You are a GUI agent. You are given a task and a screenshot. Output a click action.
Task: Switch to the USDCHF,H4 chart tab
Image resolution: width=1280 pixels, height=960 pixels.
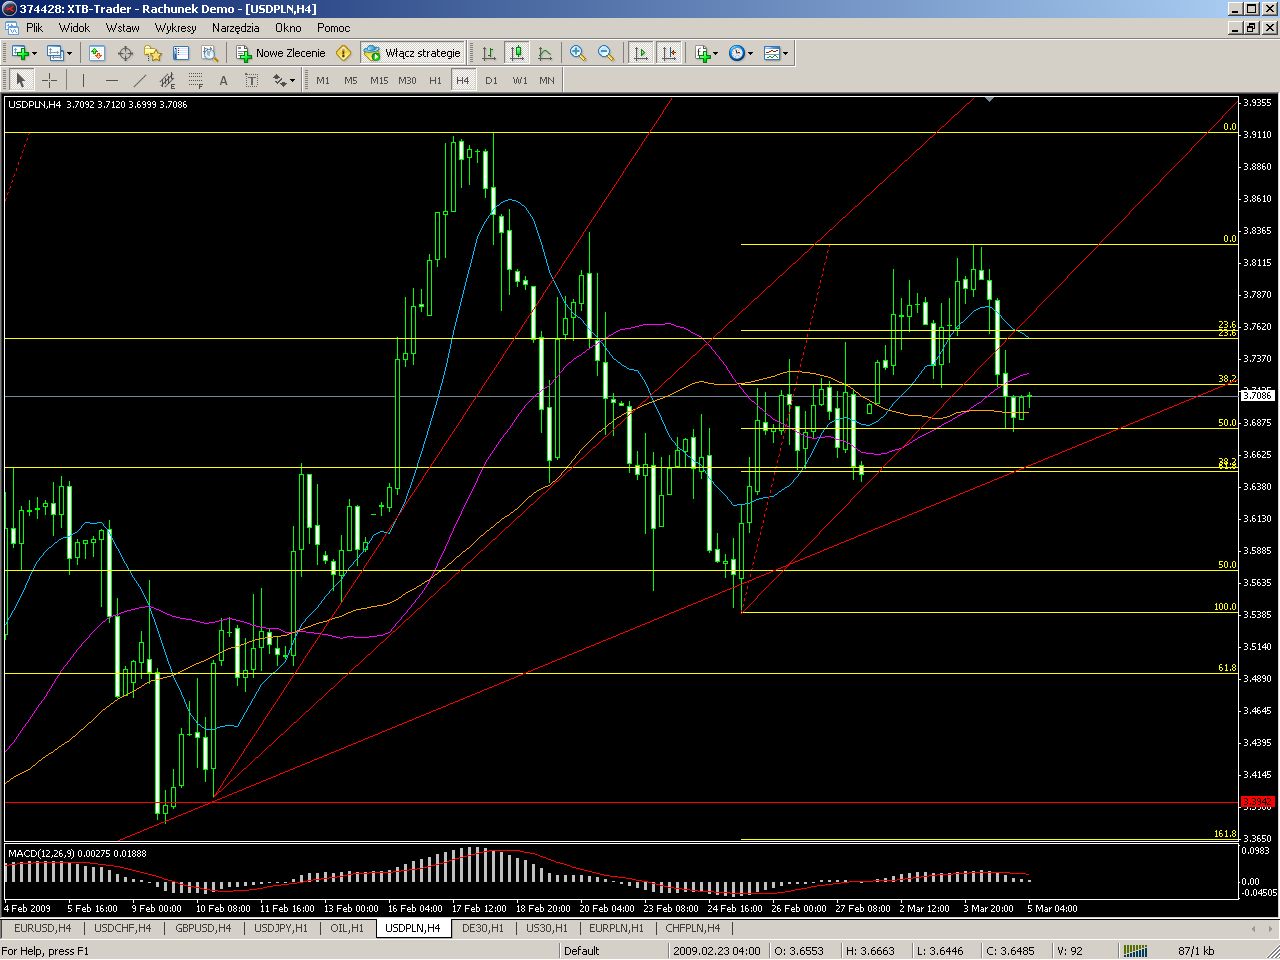pos(123,928)
